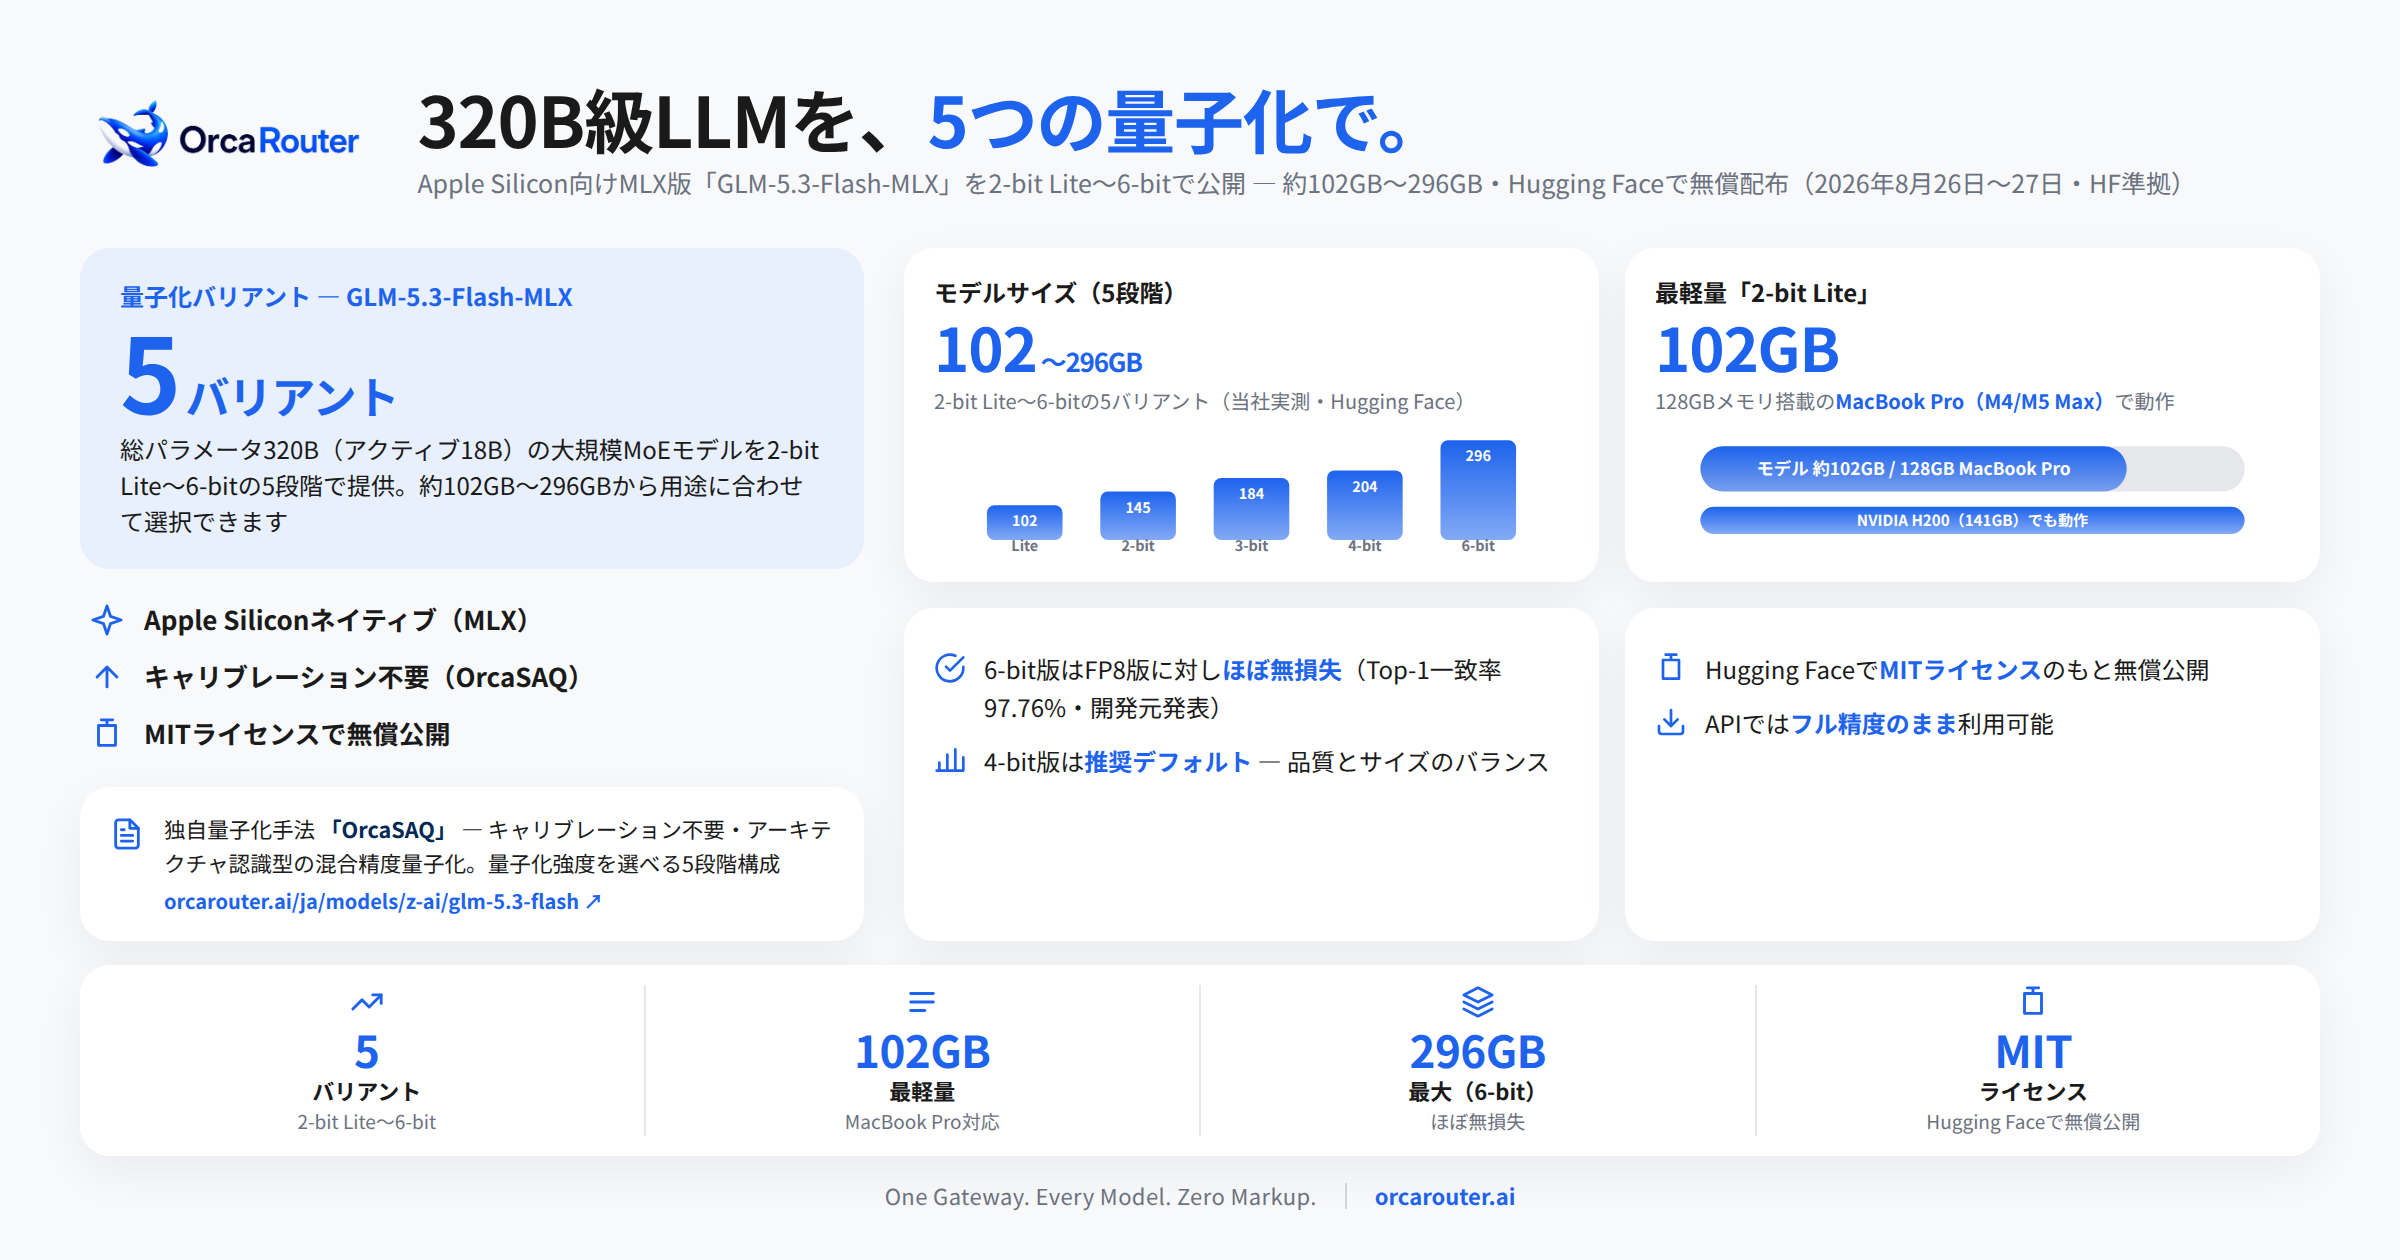Click the bold 「OrcaSAQ」 text in the method note
The height and width of the screenshot is (1260, 2400).
pos(386,830)
